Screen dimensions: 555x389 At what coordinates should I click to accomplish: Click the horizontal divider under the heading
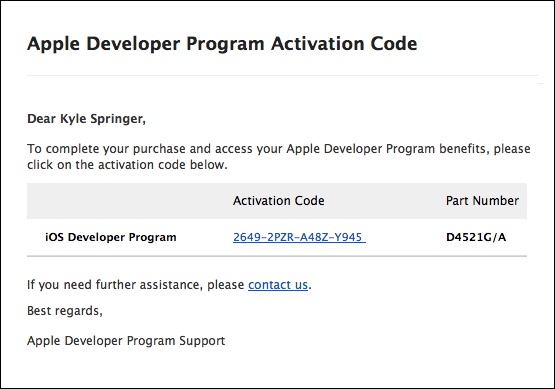tap(282, 75)
